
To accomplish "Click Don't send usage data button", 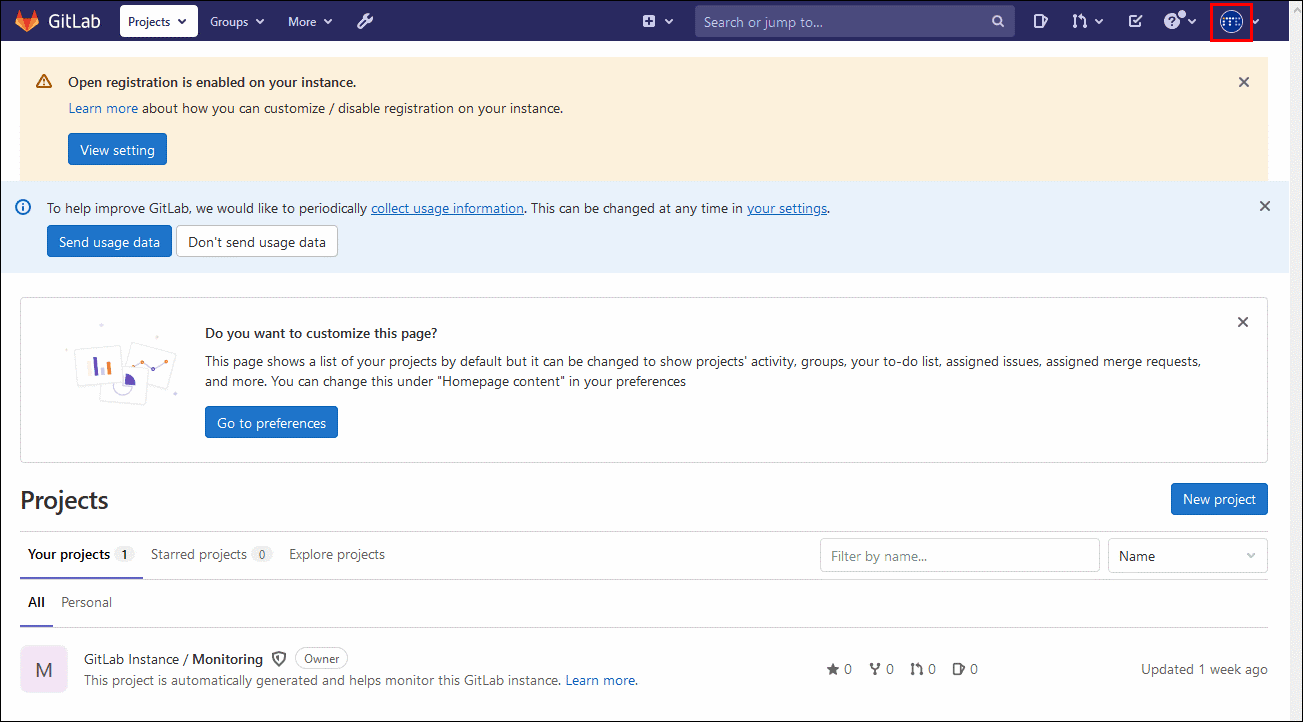I will tap(257, 242).
